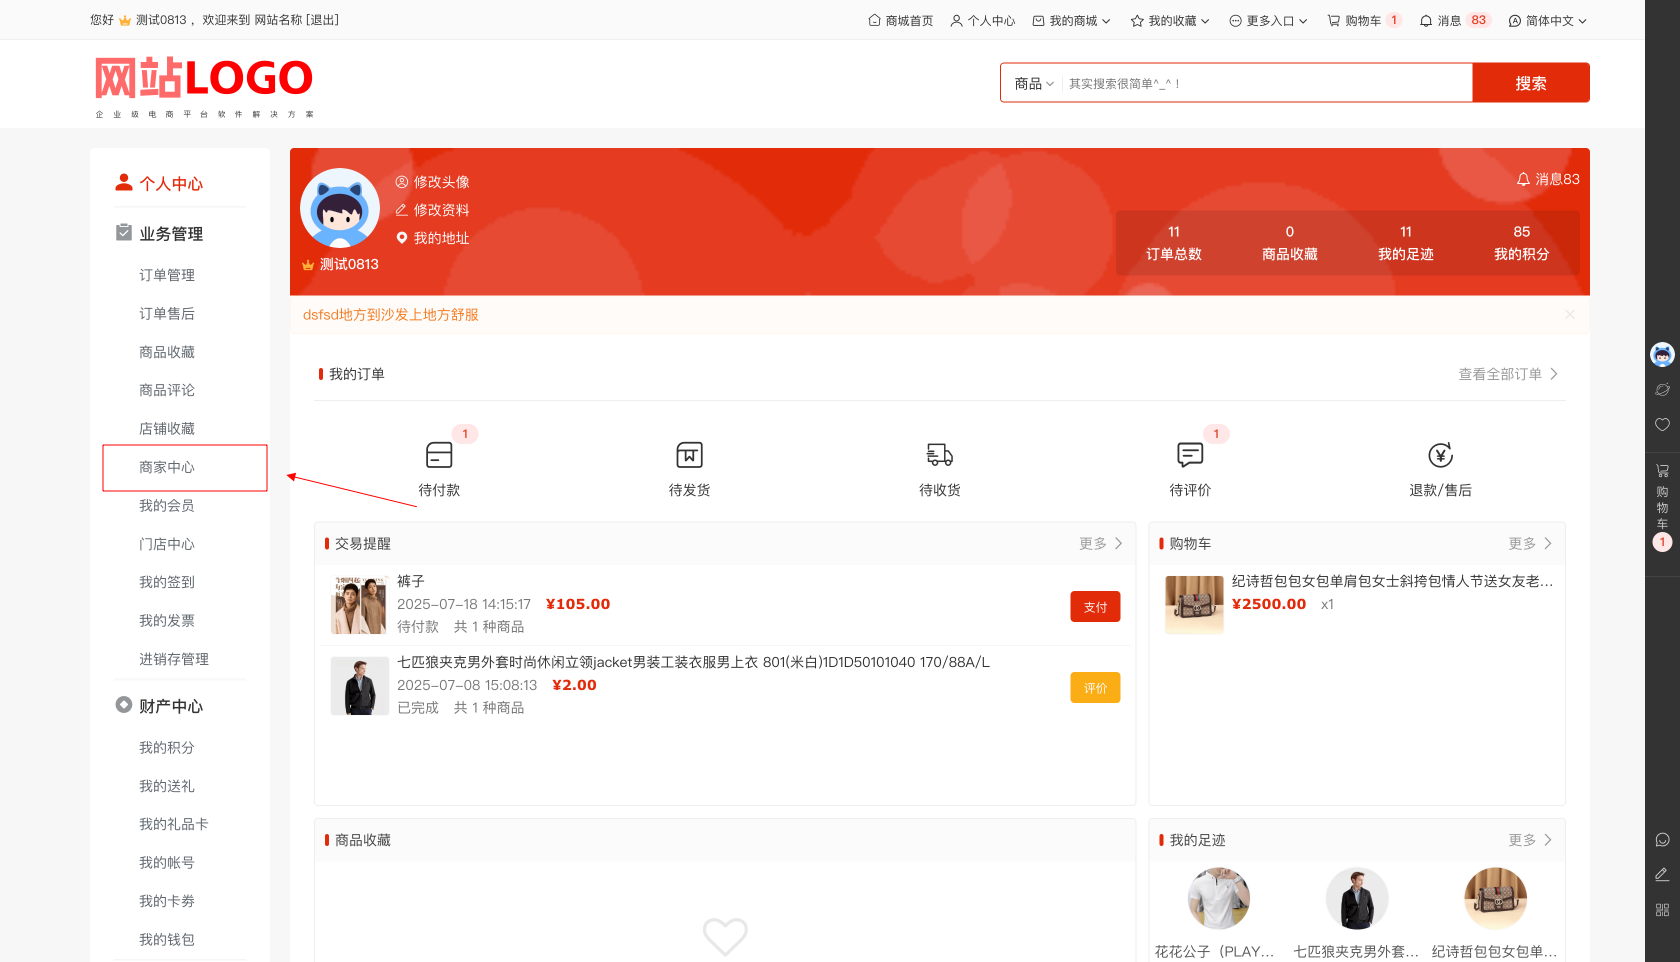The width and height of the screenshot is (1680, 962).
Task: Expand the 我的商城 top menu
Action: click(1072, 21)
